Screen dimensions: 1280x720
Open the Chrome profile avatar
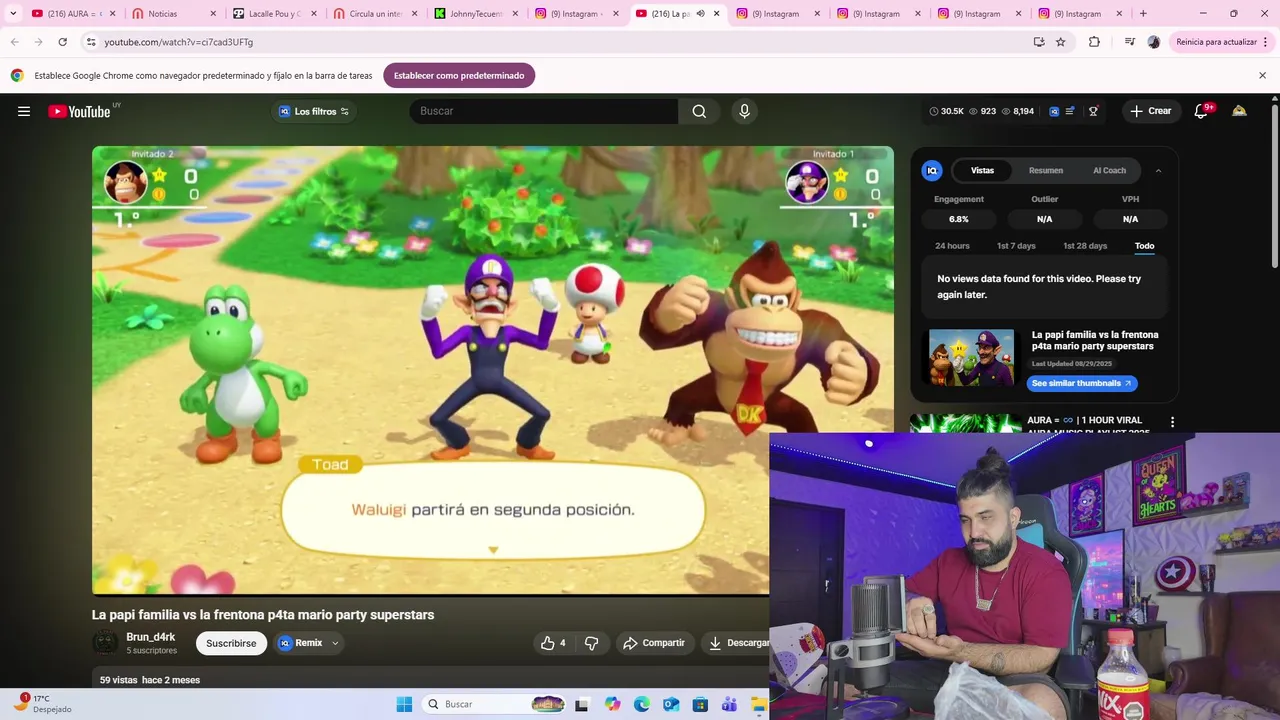coord(1154,42)
